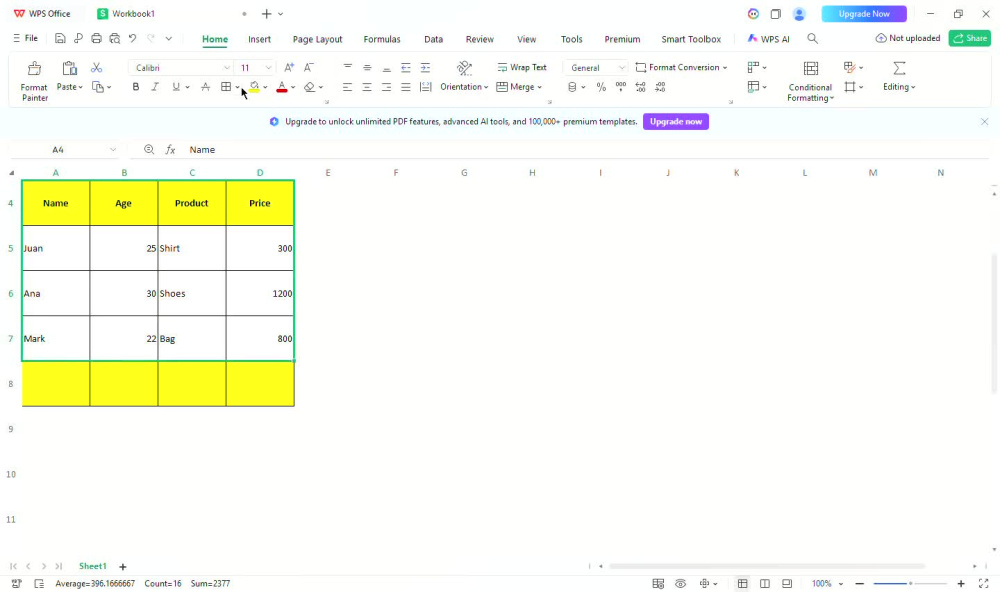The width and height of the screenshot is (1000, 592).
Task: Click the Print icon in the quick toolbar
Action: [x=96, y=38]
